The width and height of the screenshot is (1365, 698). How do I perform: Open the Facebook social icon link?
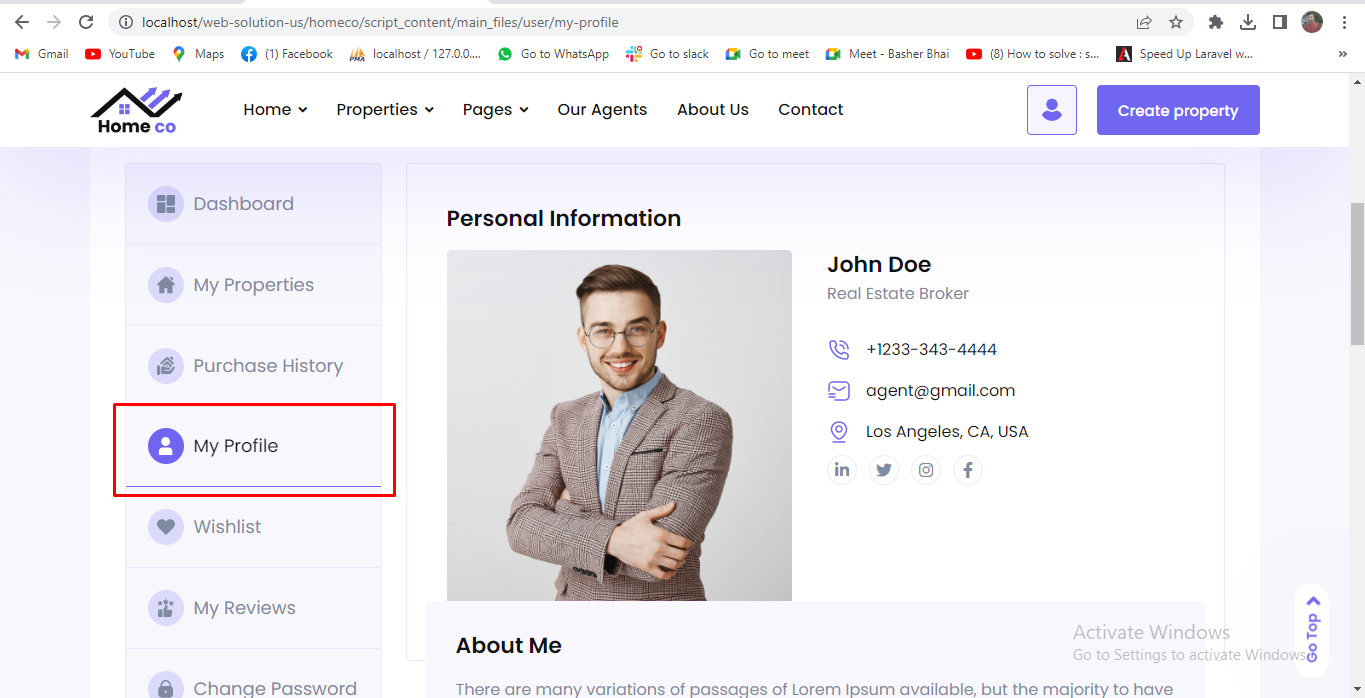coord(968,470)
